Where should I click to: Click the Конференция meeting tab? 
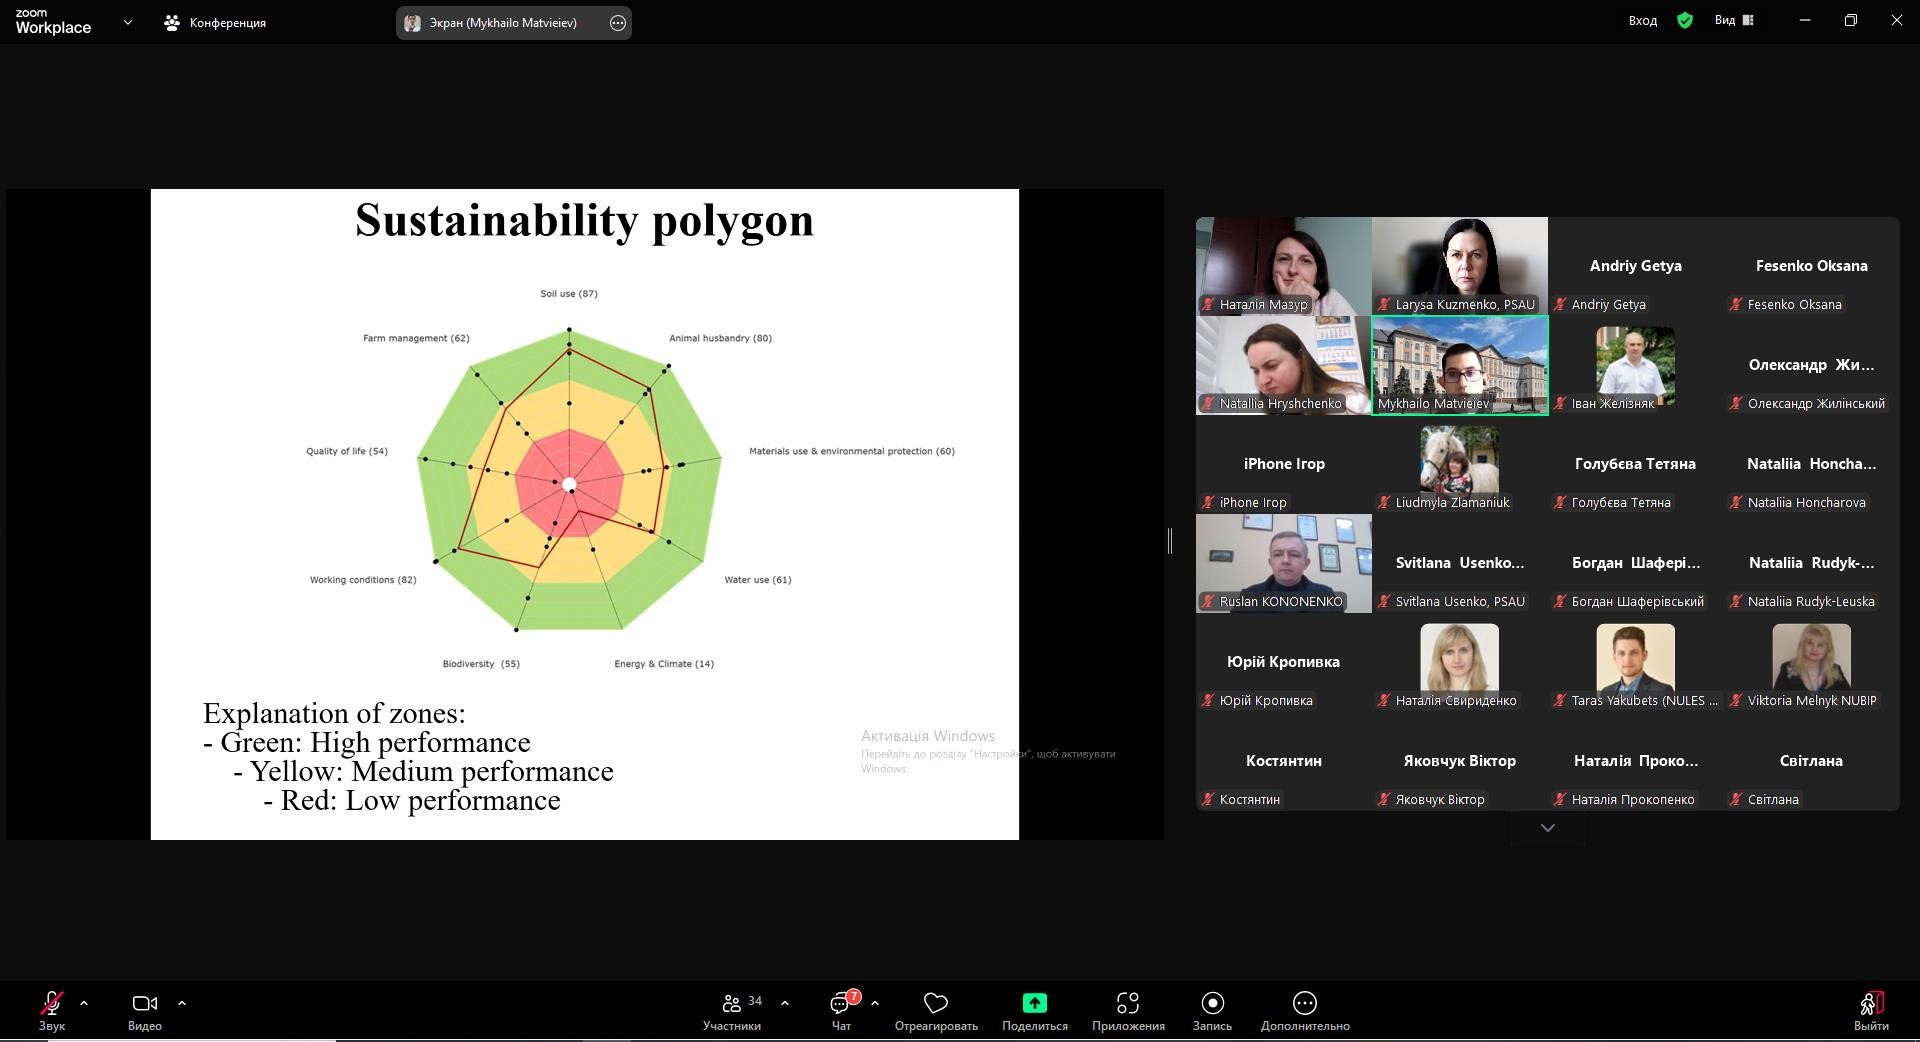[x=215, y=22]
